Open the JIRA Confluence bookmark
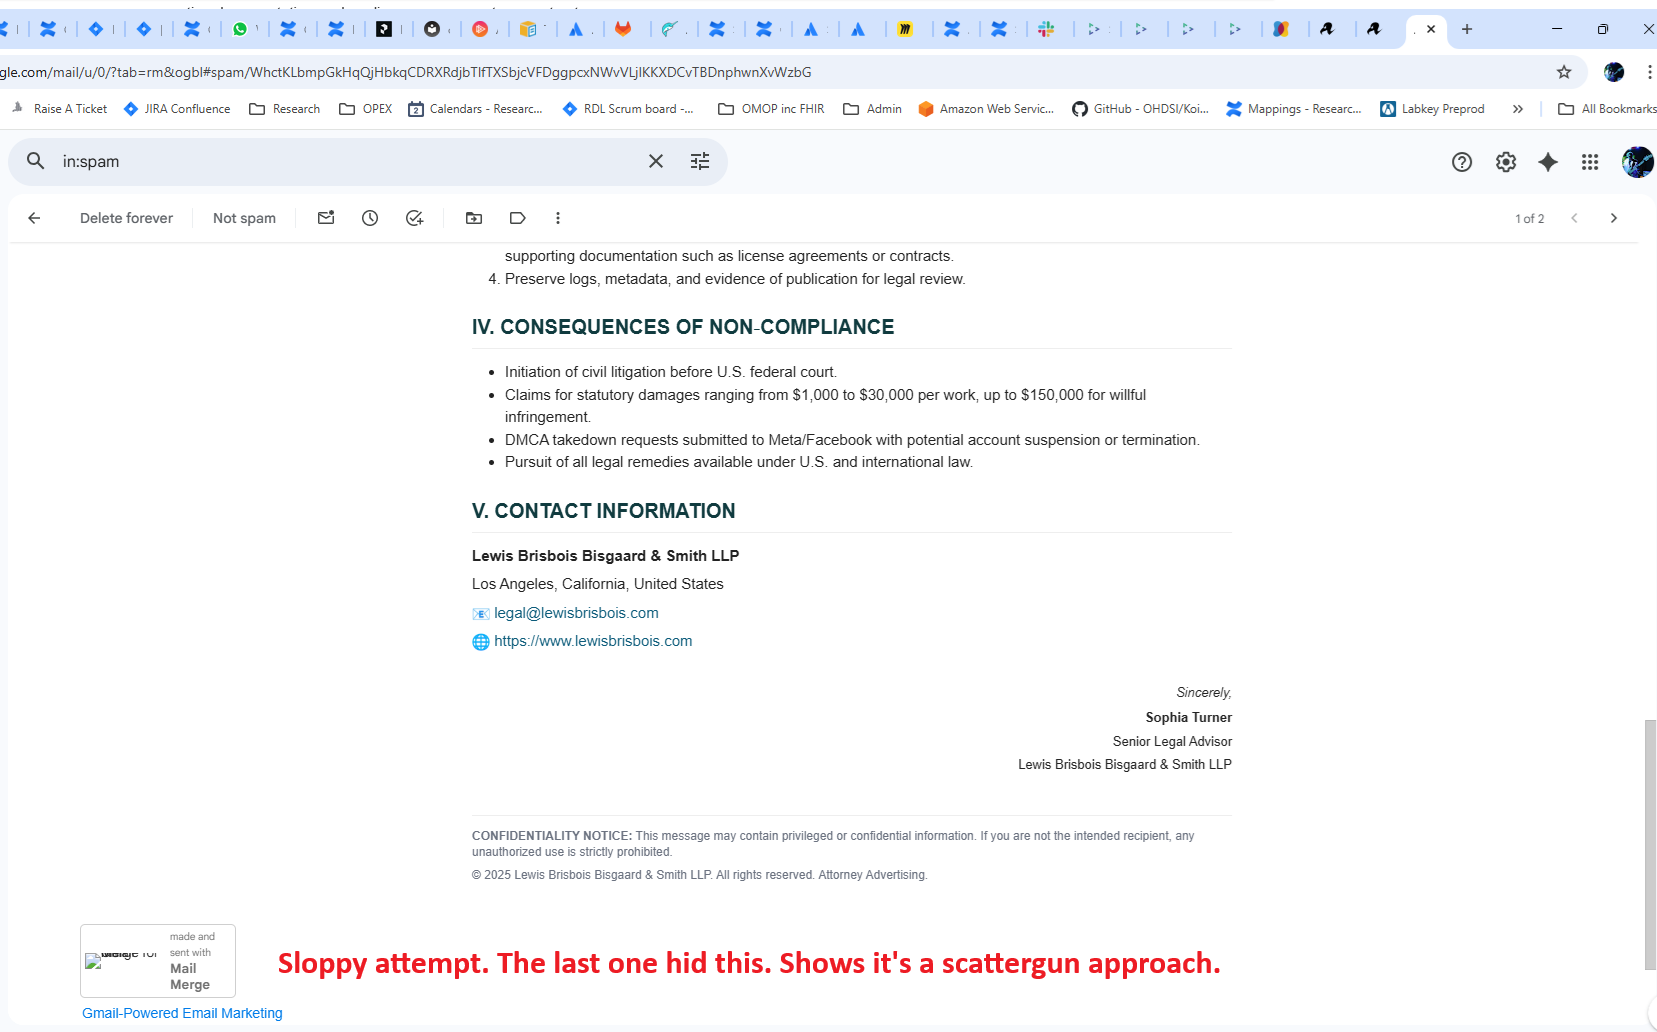This screenshot has height=1032, width=1657. (177, 109)
